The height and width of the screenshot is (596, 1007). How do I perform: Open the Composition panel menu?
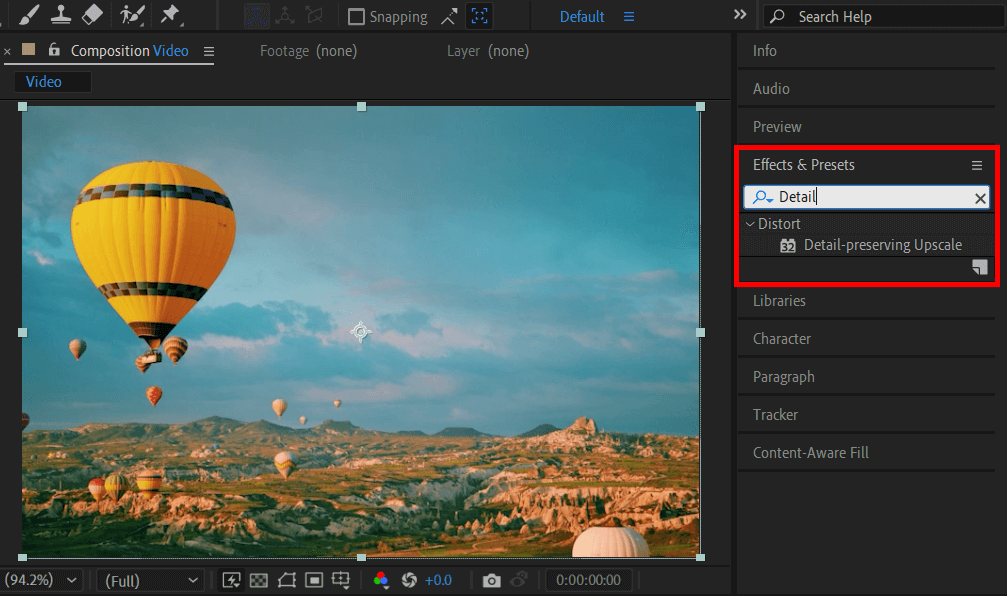click(x=209, y=51)
